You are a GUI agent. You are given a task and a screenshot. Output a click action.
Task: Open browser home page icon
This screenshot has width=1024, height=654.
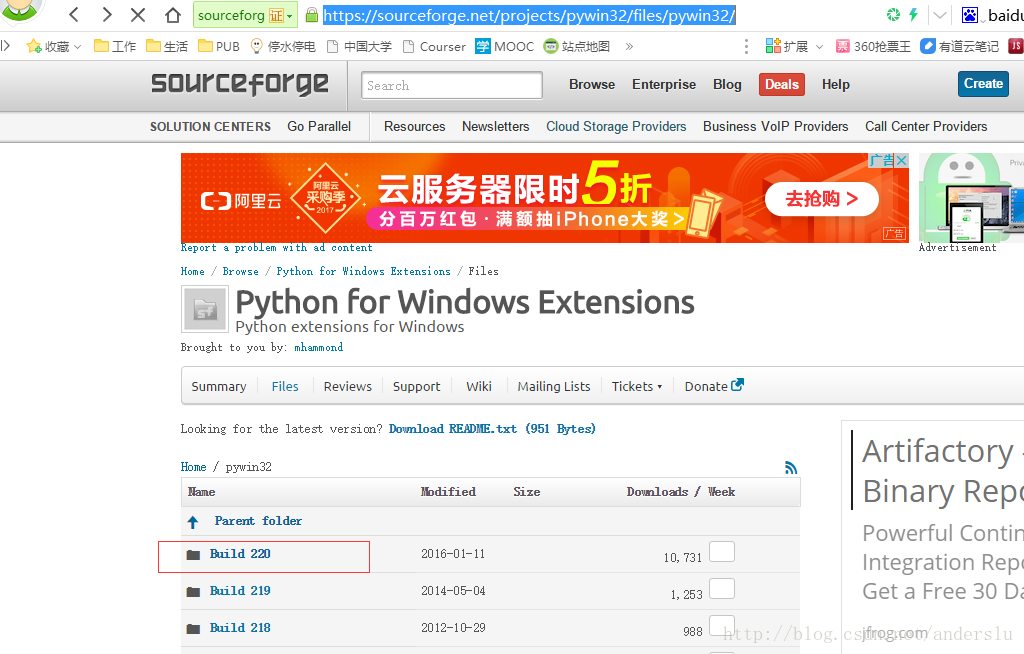172,14
